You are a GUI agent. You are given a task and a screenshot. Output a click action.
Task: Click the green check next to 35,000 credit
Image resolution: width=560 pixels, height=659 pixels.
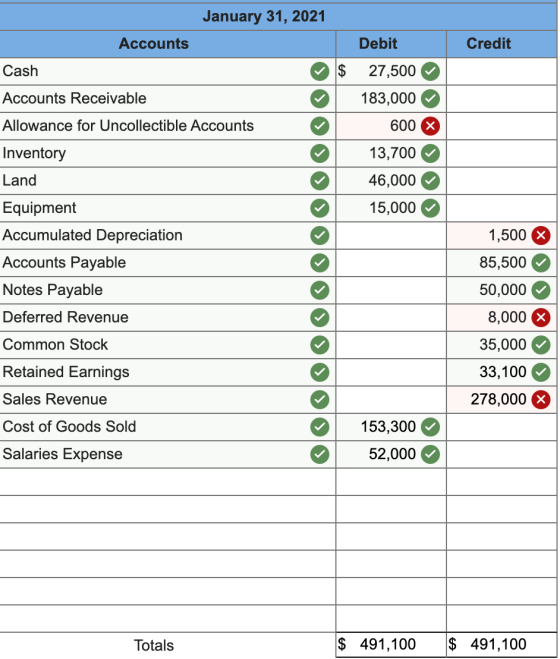click(541, 344)
